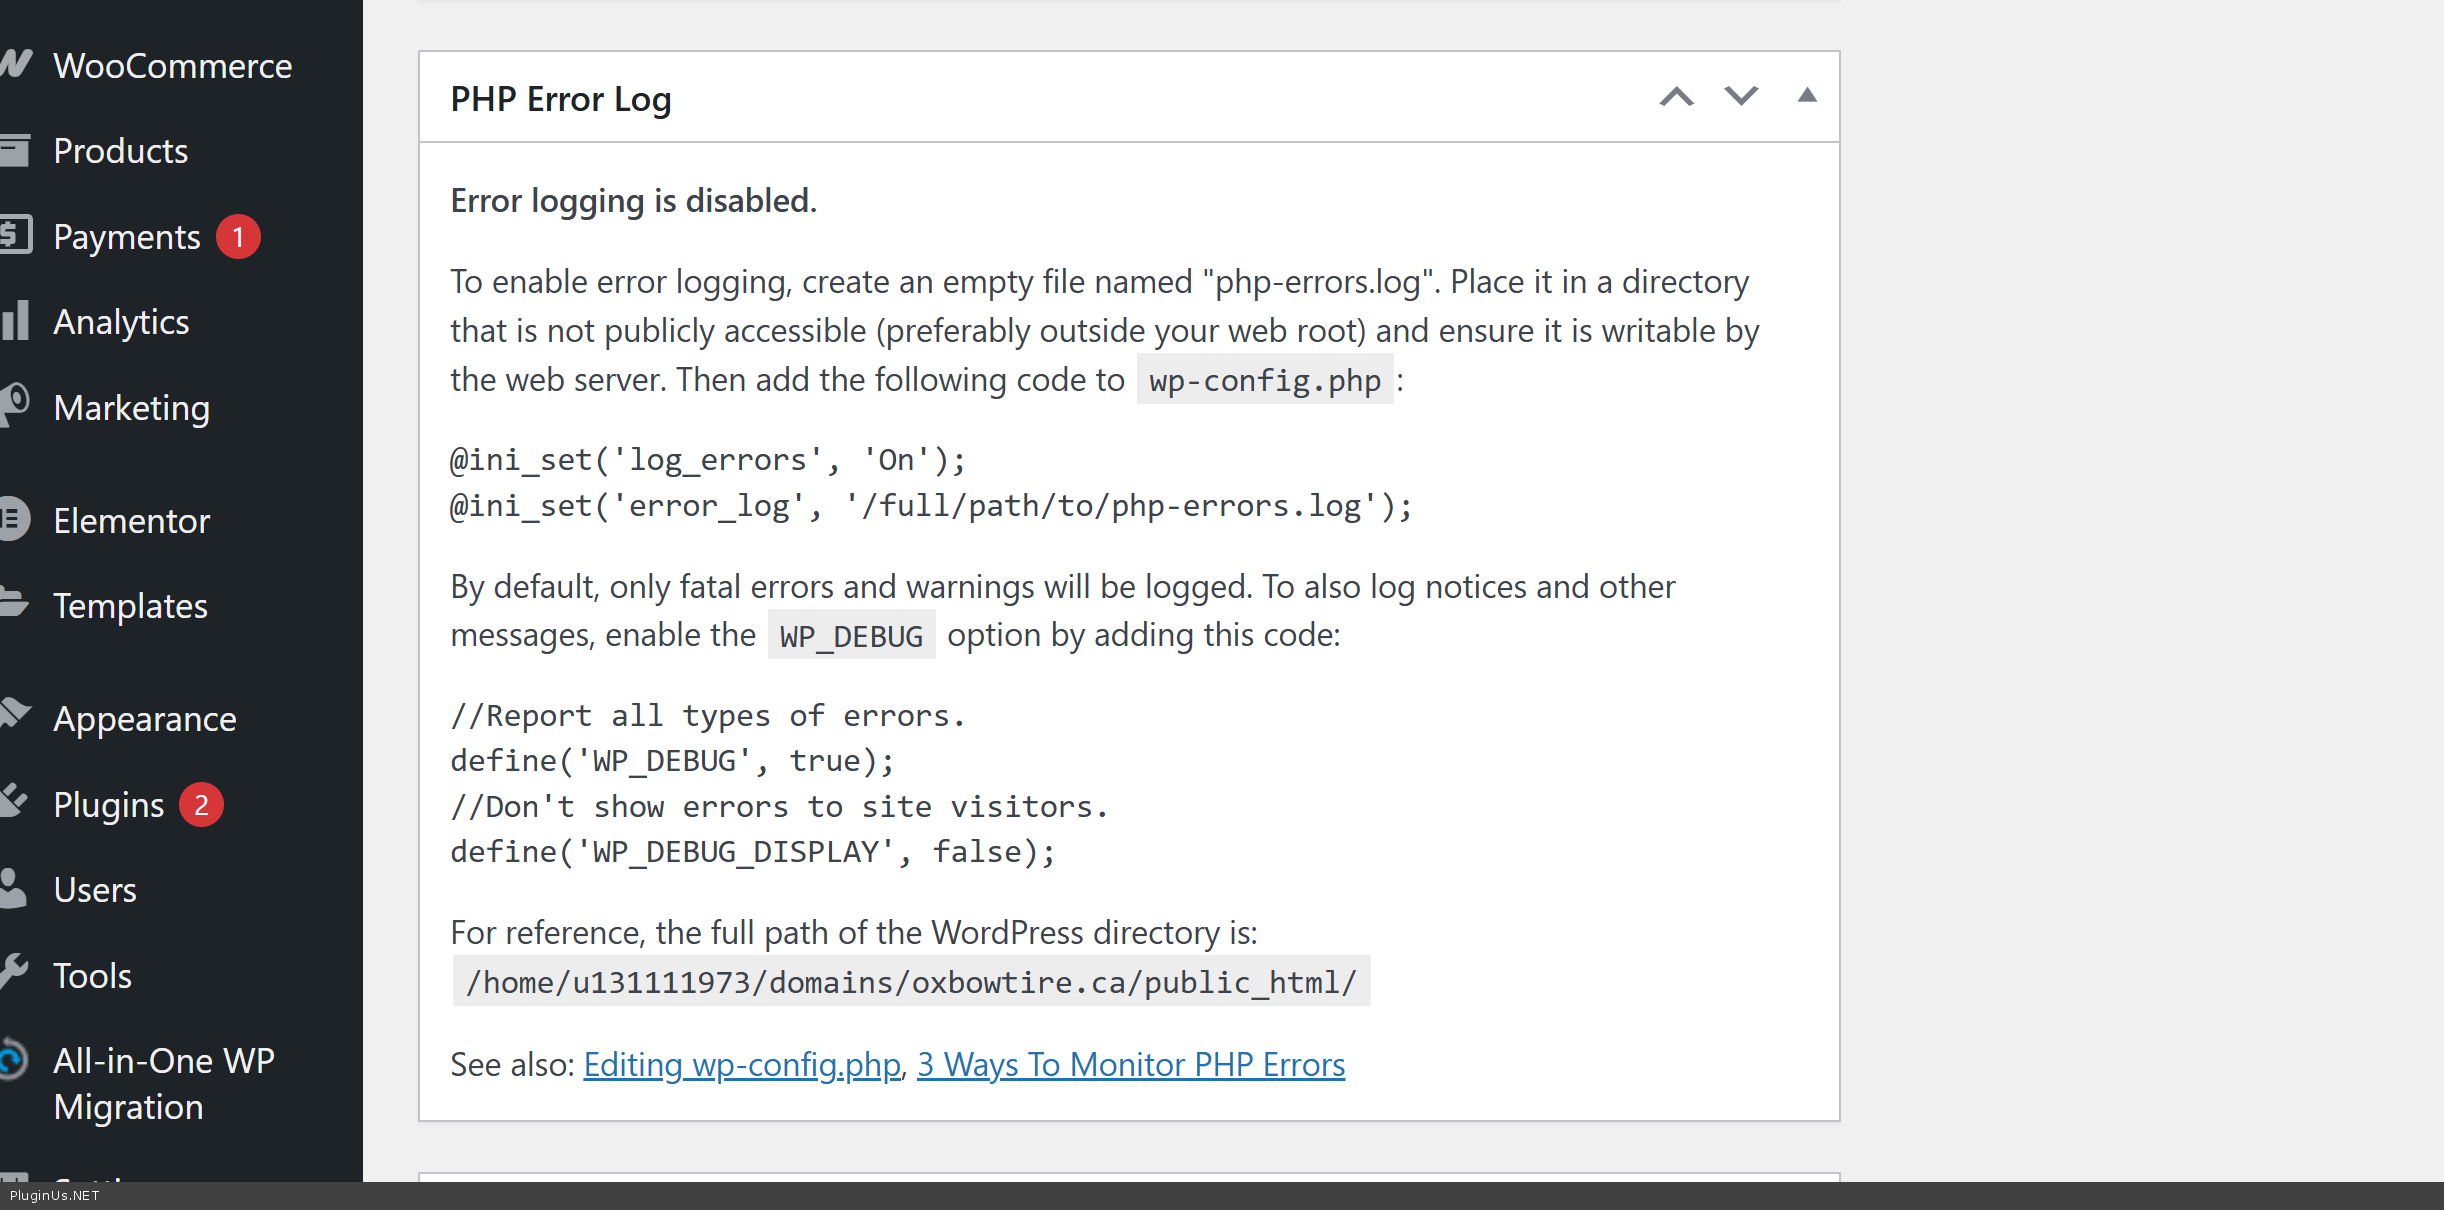Click the Templates folder icon
The width and height of the screenshot is (2444, 1210).
(14, 604)
